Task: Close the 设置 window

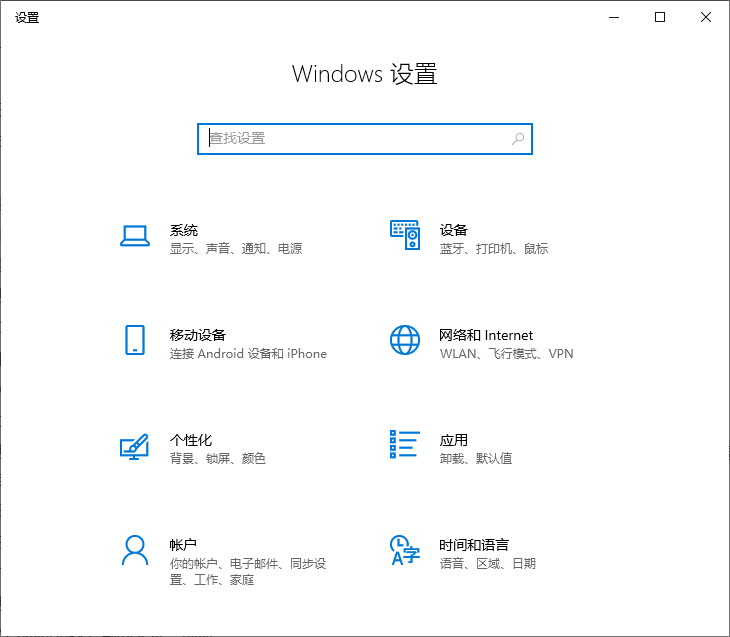Action: click(706, 17)
